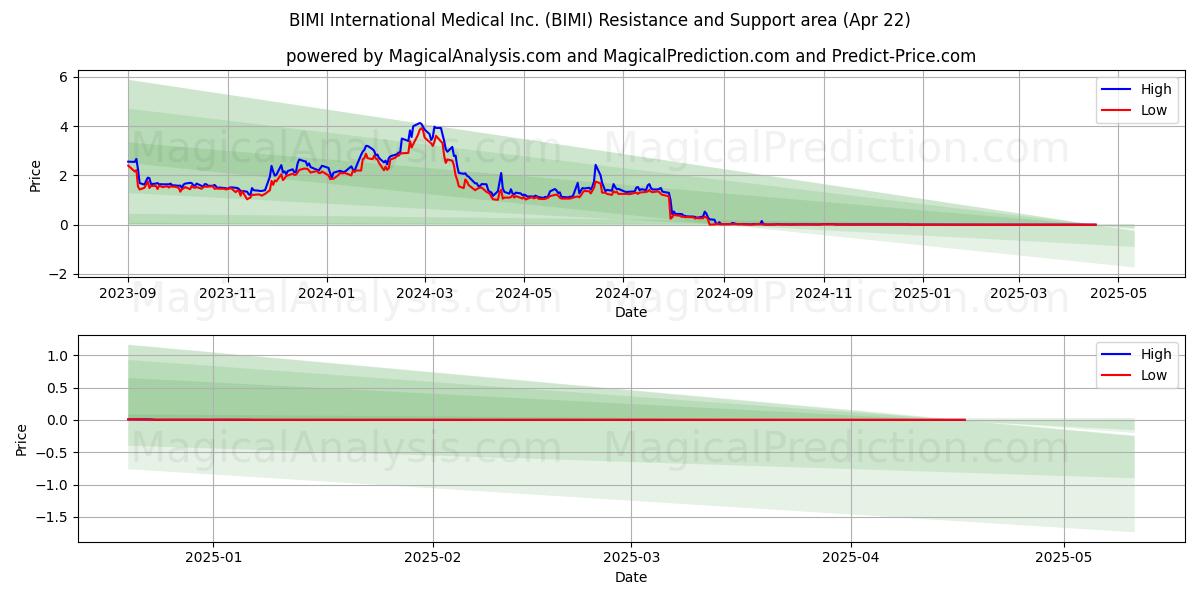The height and width of the screenshot is (600, 1200).
Task: Click the '−1.5' y-axis tick on the lower chart
Action: point(50,517)
